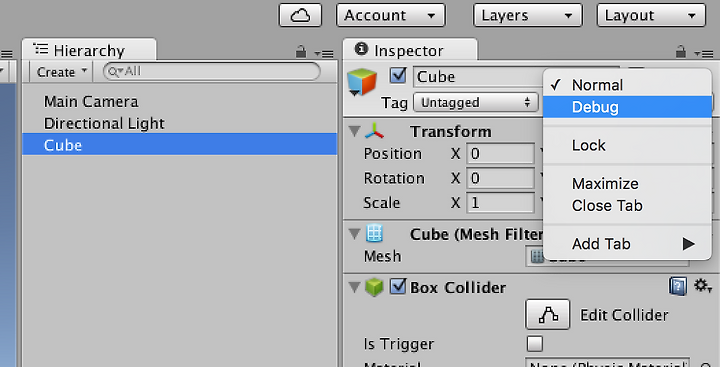Click the Hierarchy search field
Viewport: 720px width, 367px height.
[x=212, y=72]
